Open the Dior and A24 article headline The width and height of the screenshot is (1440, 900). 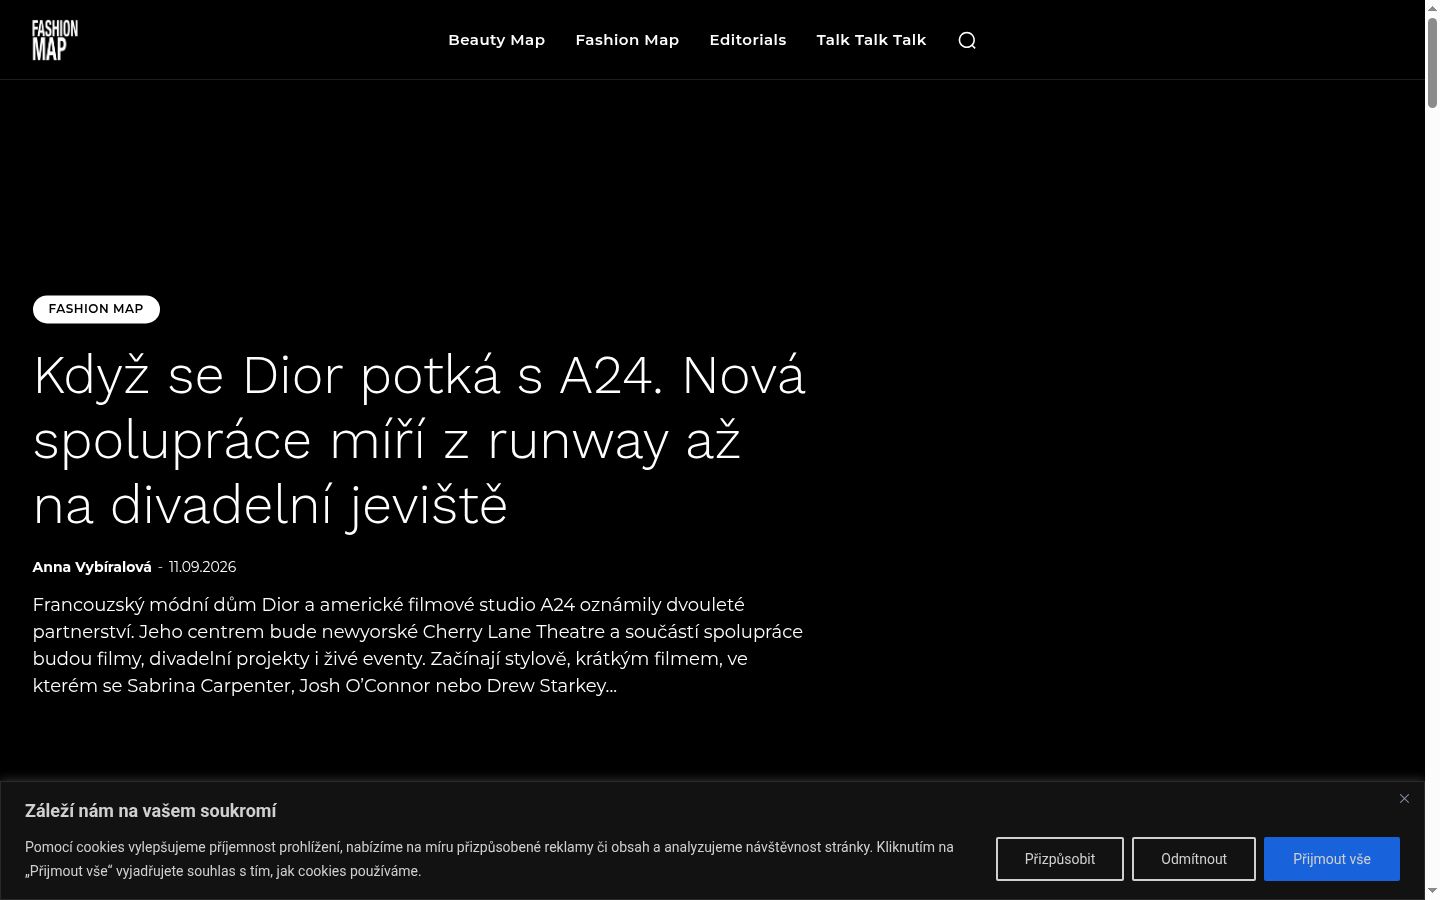coord(419,440)
